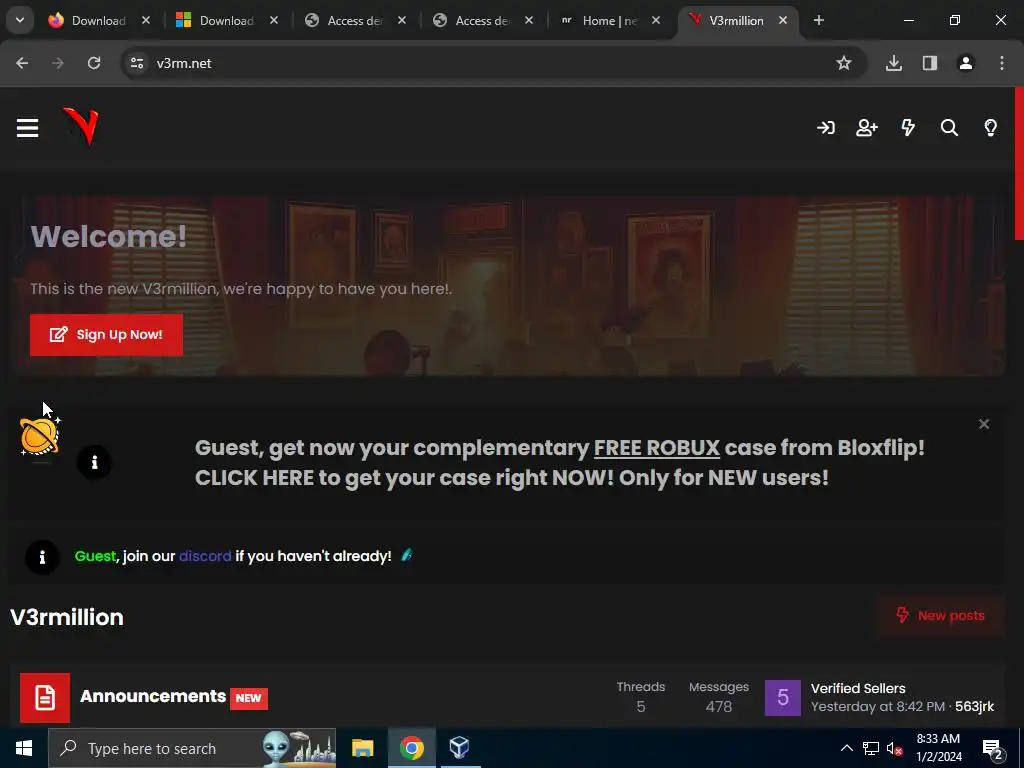Image resolution: width=1024 pixels, height=768 pixels.
Task: Open the notification center icon
Action: click(993, 749)
